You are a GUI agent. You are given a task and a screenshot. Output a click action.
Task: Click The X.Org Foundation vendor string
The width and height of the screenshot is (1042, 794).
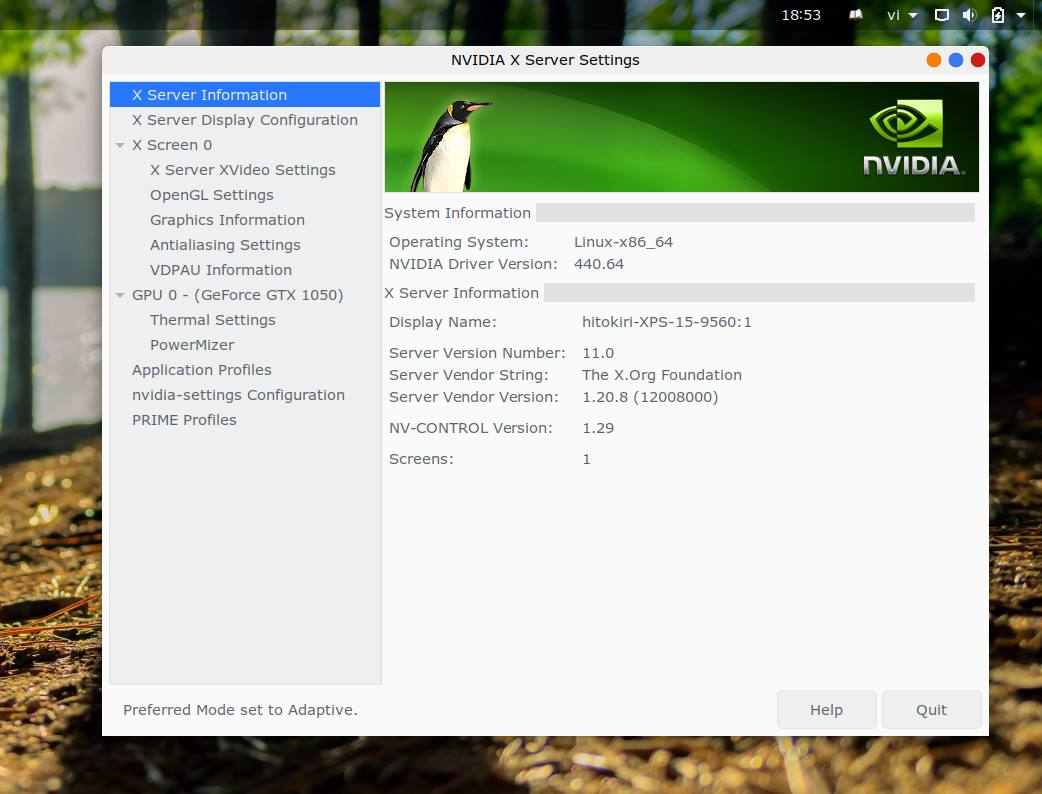(x=662, y=375)
